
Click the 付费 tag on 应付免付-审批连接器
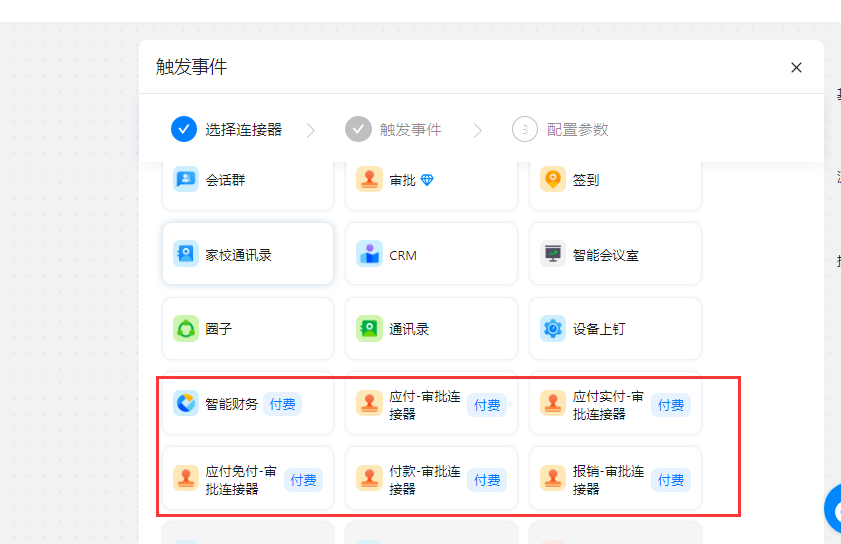(303, 480)
